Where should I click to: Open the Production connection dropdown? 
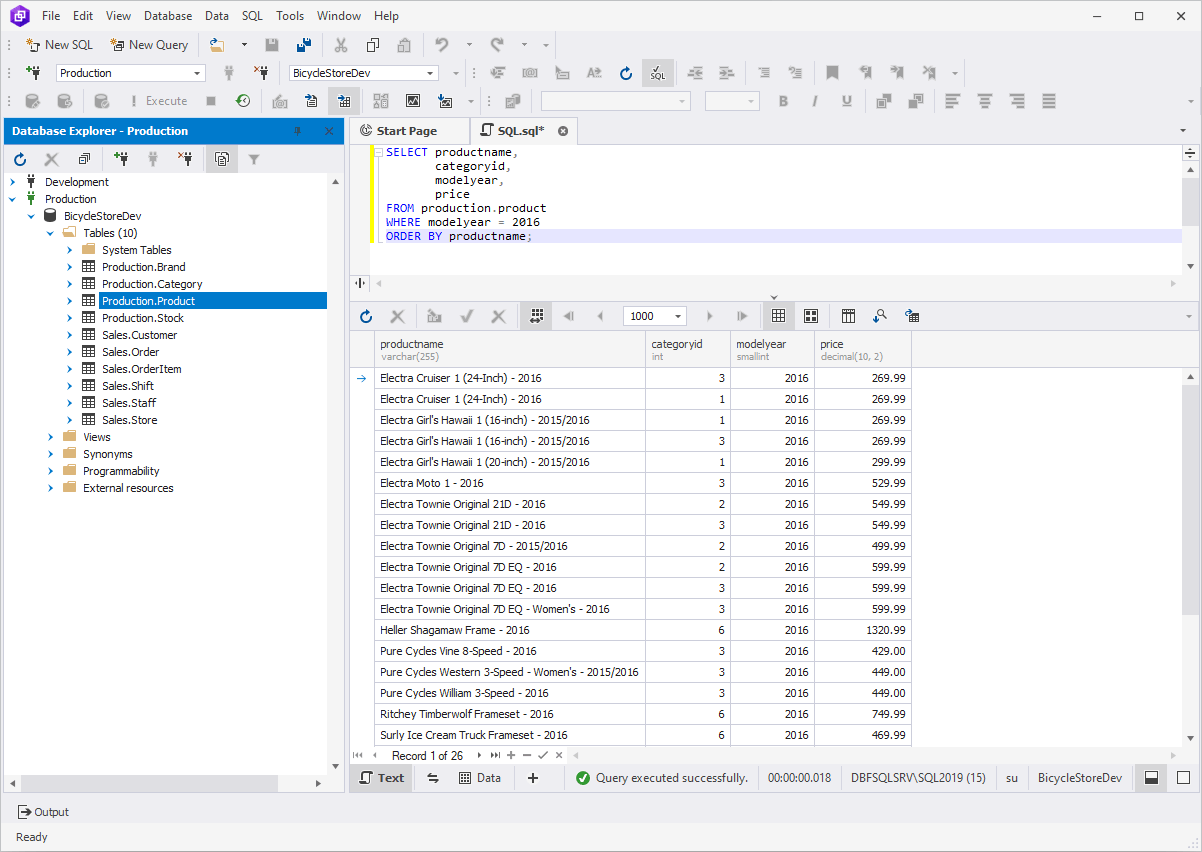(x=197, y=73)
